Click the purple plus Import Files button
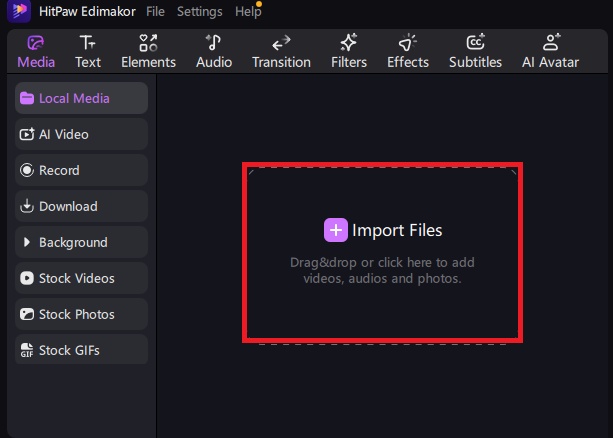613x438 pixels. [x=336, y=230]
